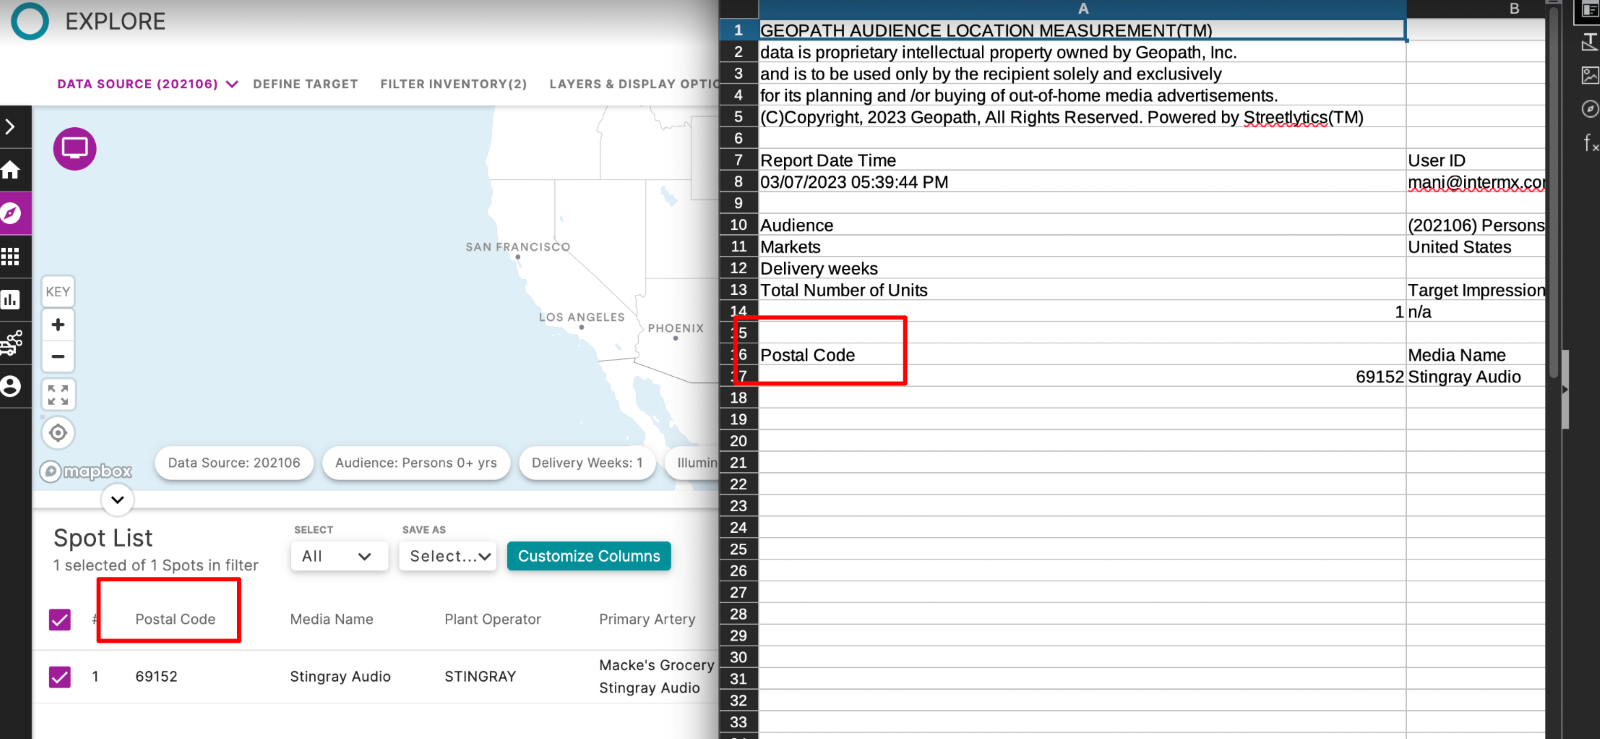Select spreadsheet row 20 header

tap(738, 441)
